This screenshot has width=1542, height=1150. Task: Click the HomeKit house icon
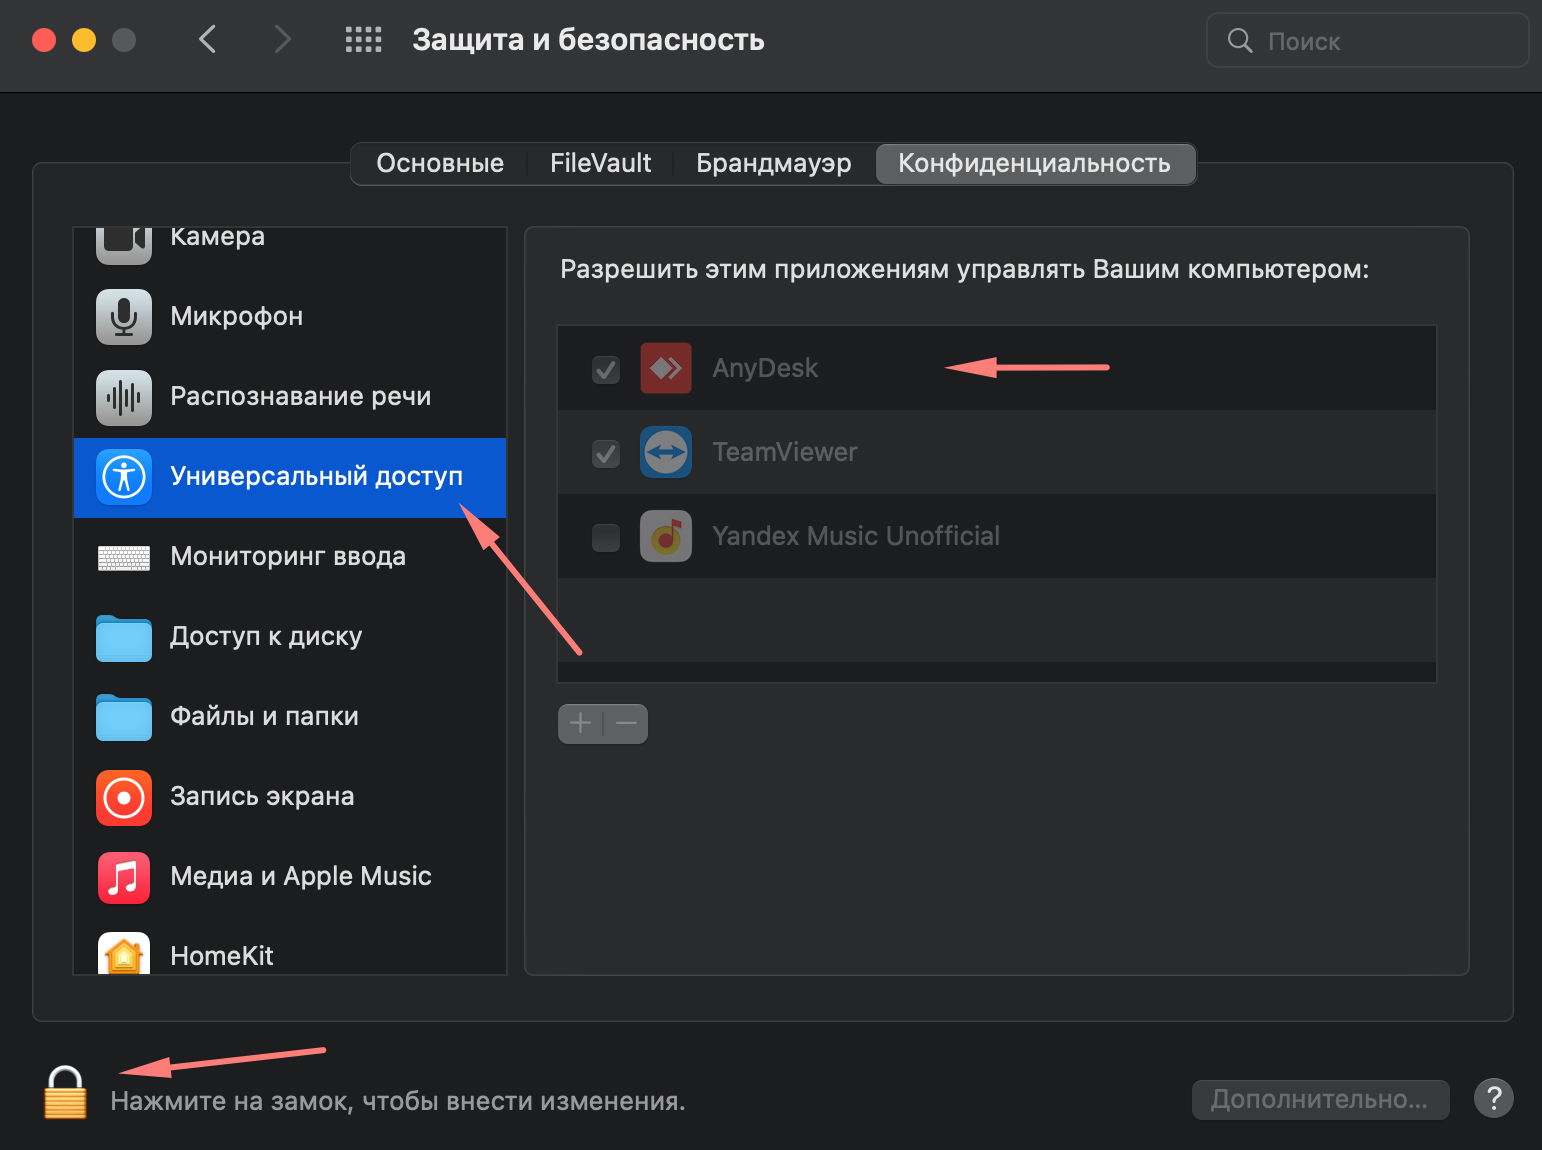coord(124,953)
